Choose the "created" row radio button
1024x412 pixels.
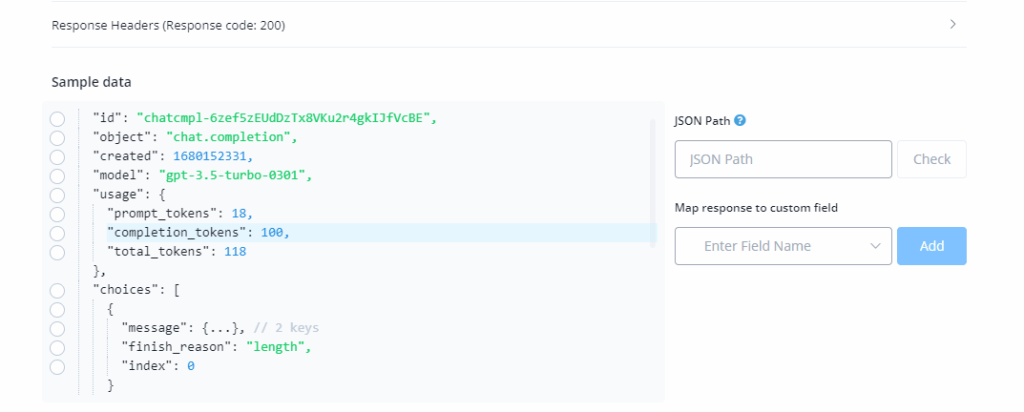pyautogui.click(x=57, y=157)
